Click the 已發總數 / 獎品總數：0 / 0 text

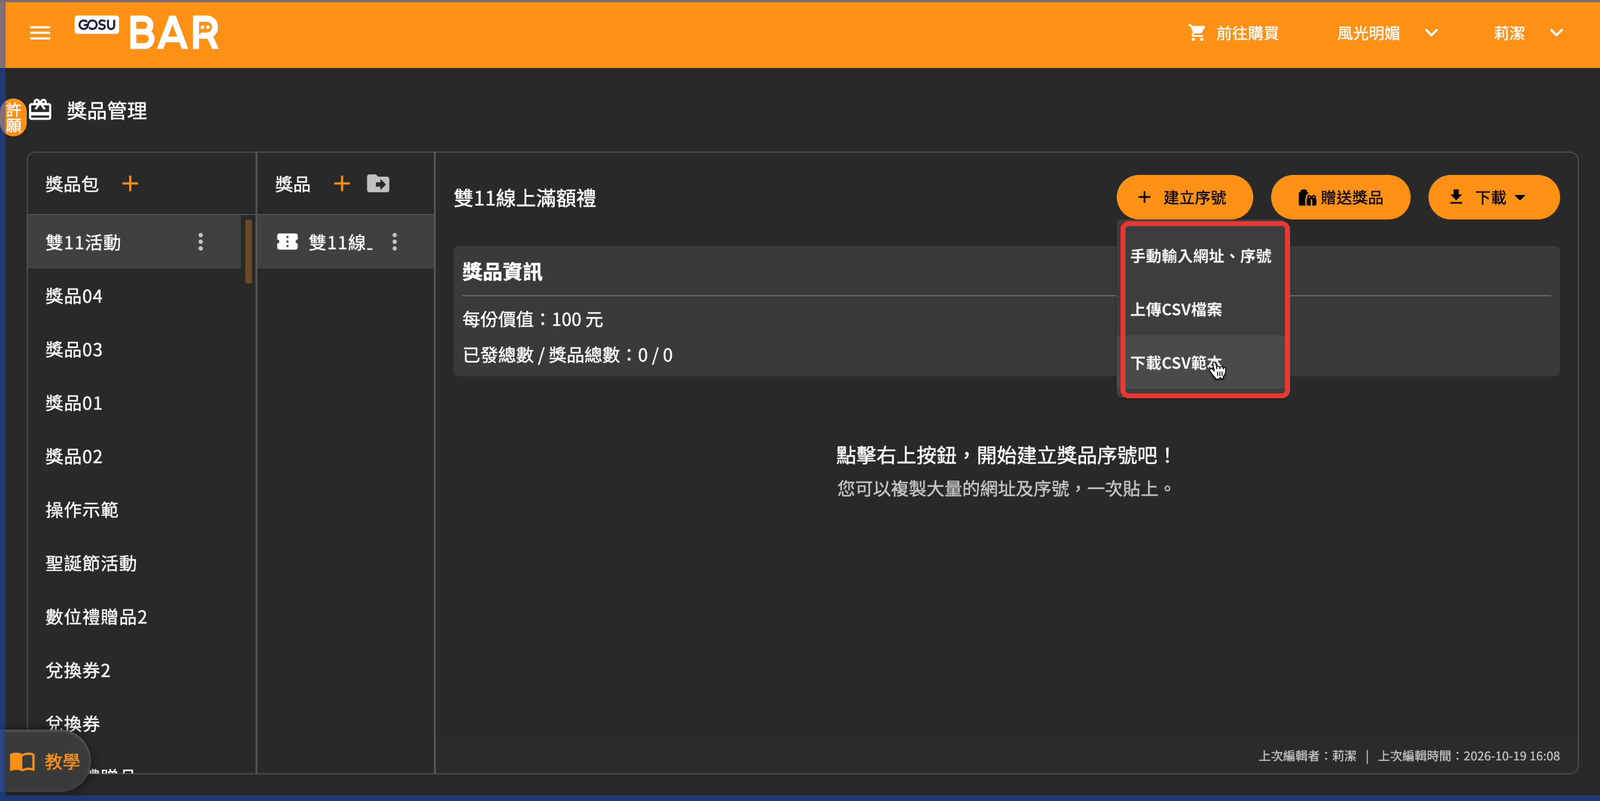coord(568,355)
